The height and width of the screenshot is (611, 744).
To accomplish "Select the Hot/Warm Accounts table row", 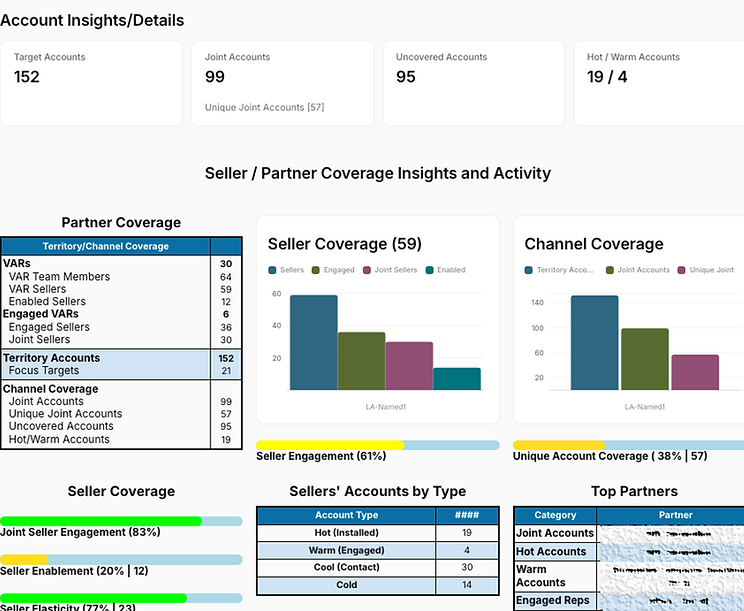I will click(x=121, y=439).
